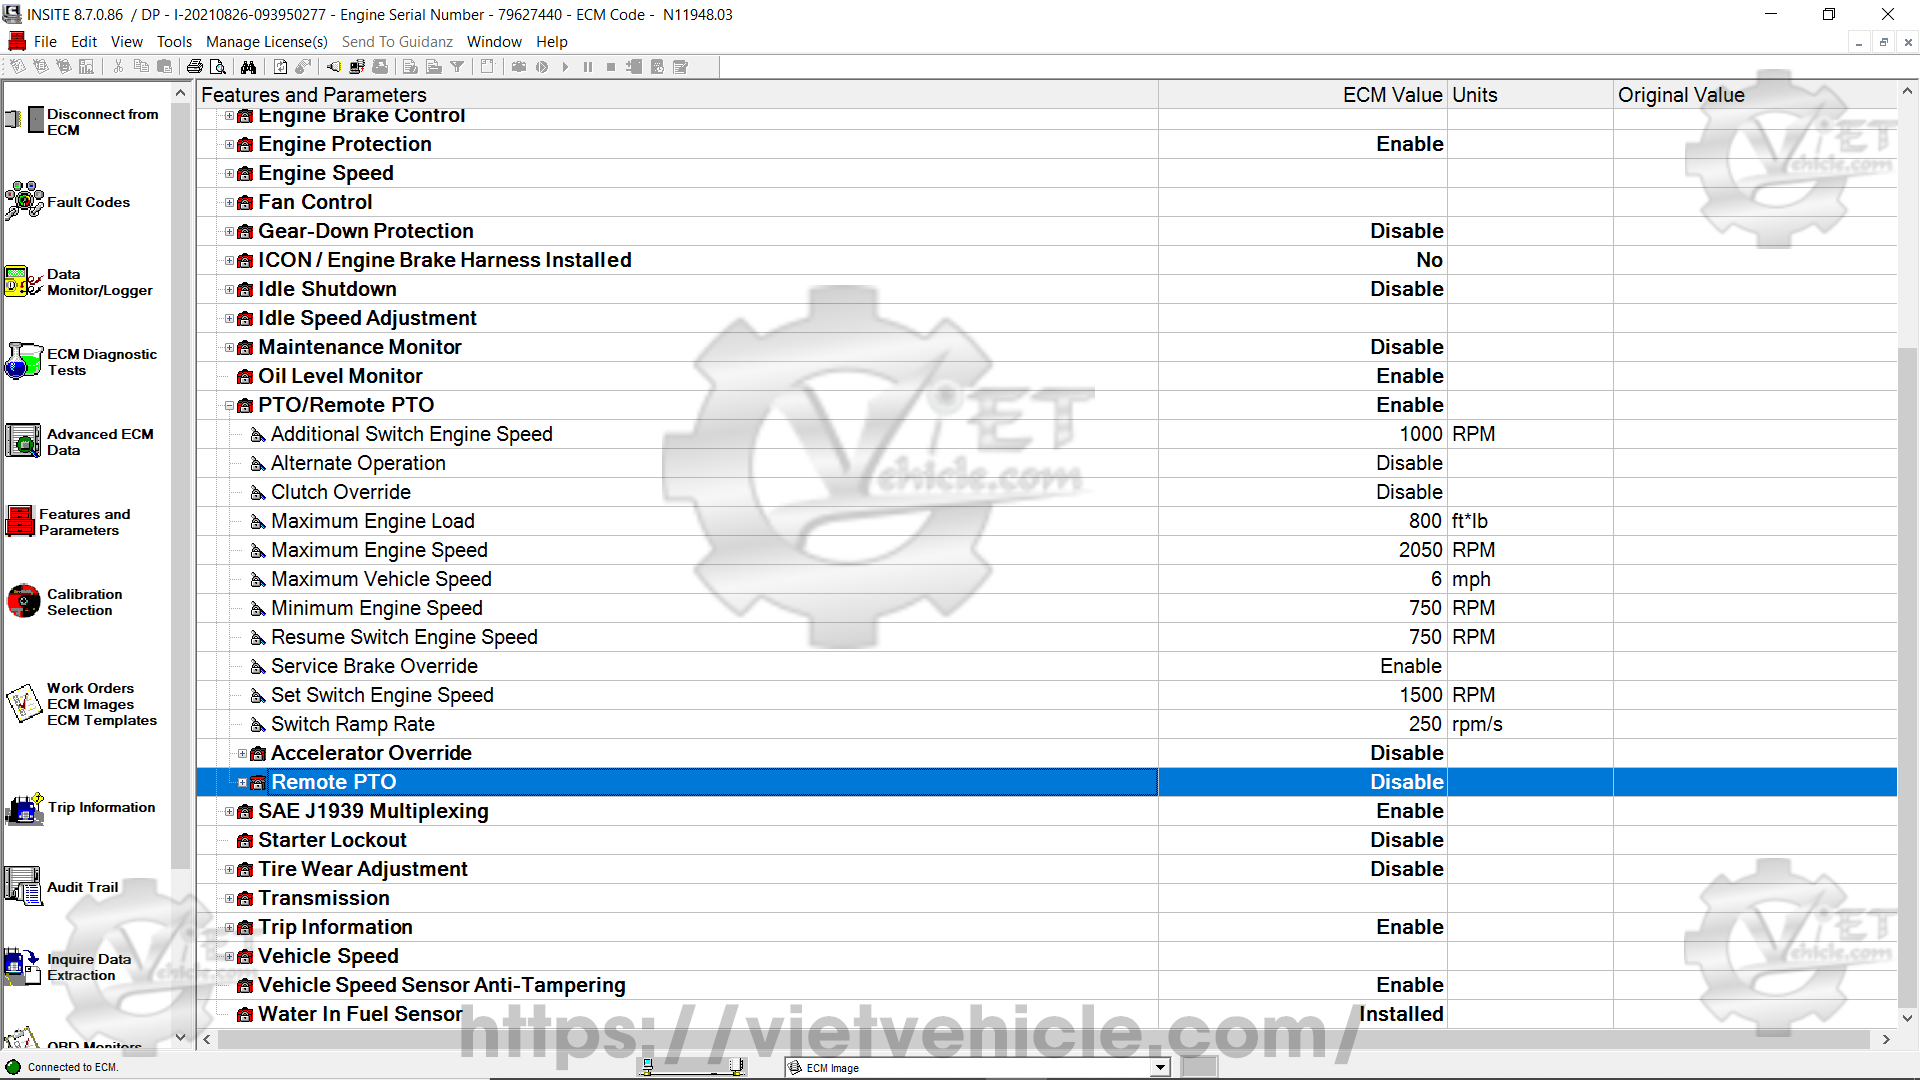Collapse the PTO/Remote PTO tree node

pos(229,406)
